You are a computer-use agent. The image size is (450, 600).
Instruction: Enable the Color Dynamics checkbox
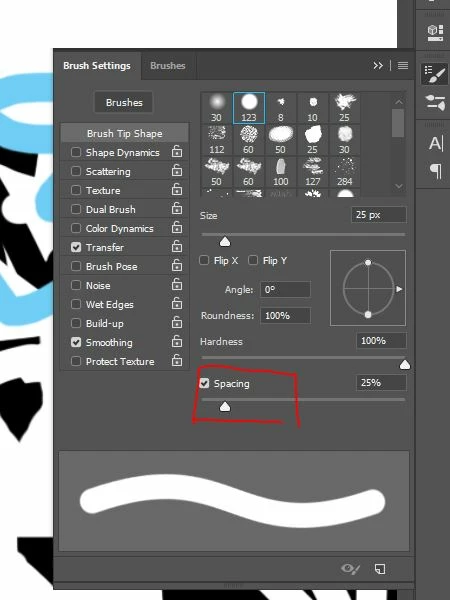coord(76,228)
